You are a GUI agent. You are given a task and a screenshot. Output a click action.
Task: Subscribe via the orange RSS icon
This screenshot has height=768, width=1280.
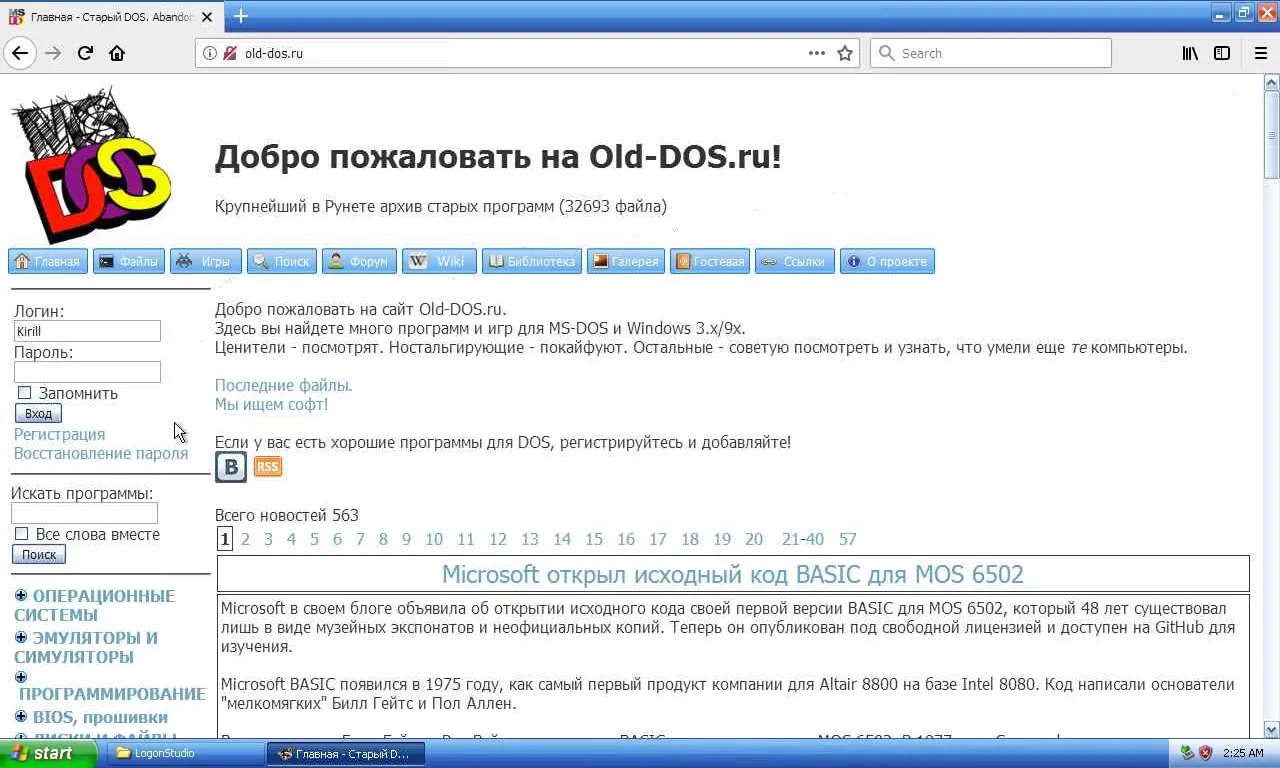[x=268, y=467]
